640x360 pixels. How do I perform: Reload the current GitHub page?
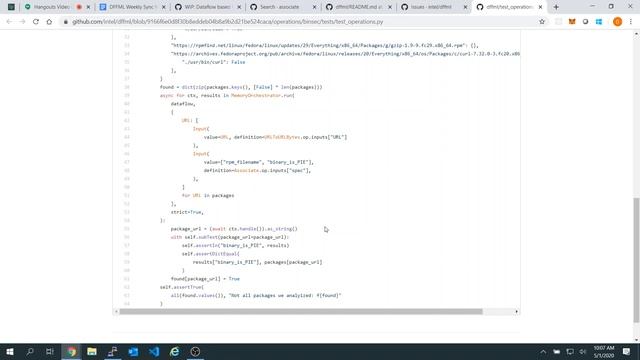tap(36, 22)
